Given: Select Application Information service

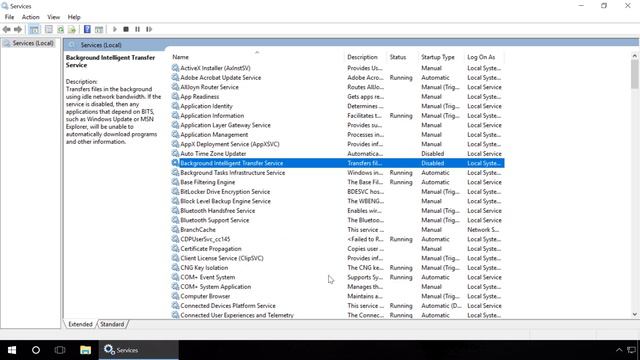Looking at the screenshot, I should click(x=212, y=116).
